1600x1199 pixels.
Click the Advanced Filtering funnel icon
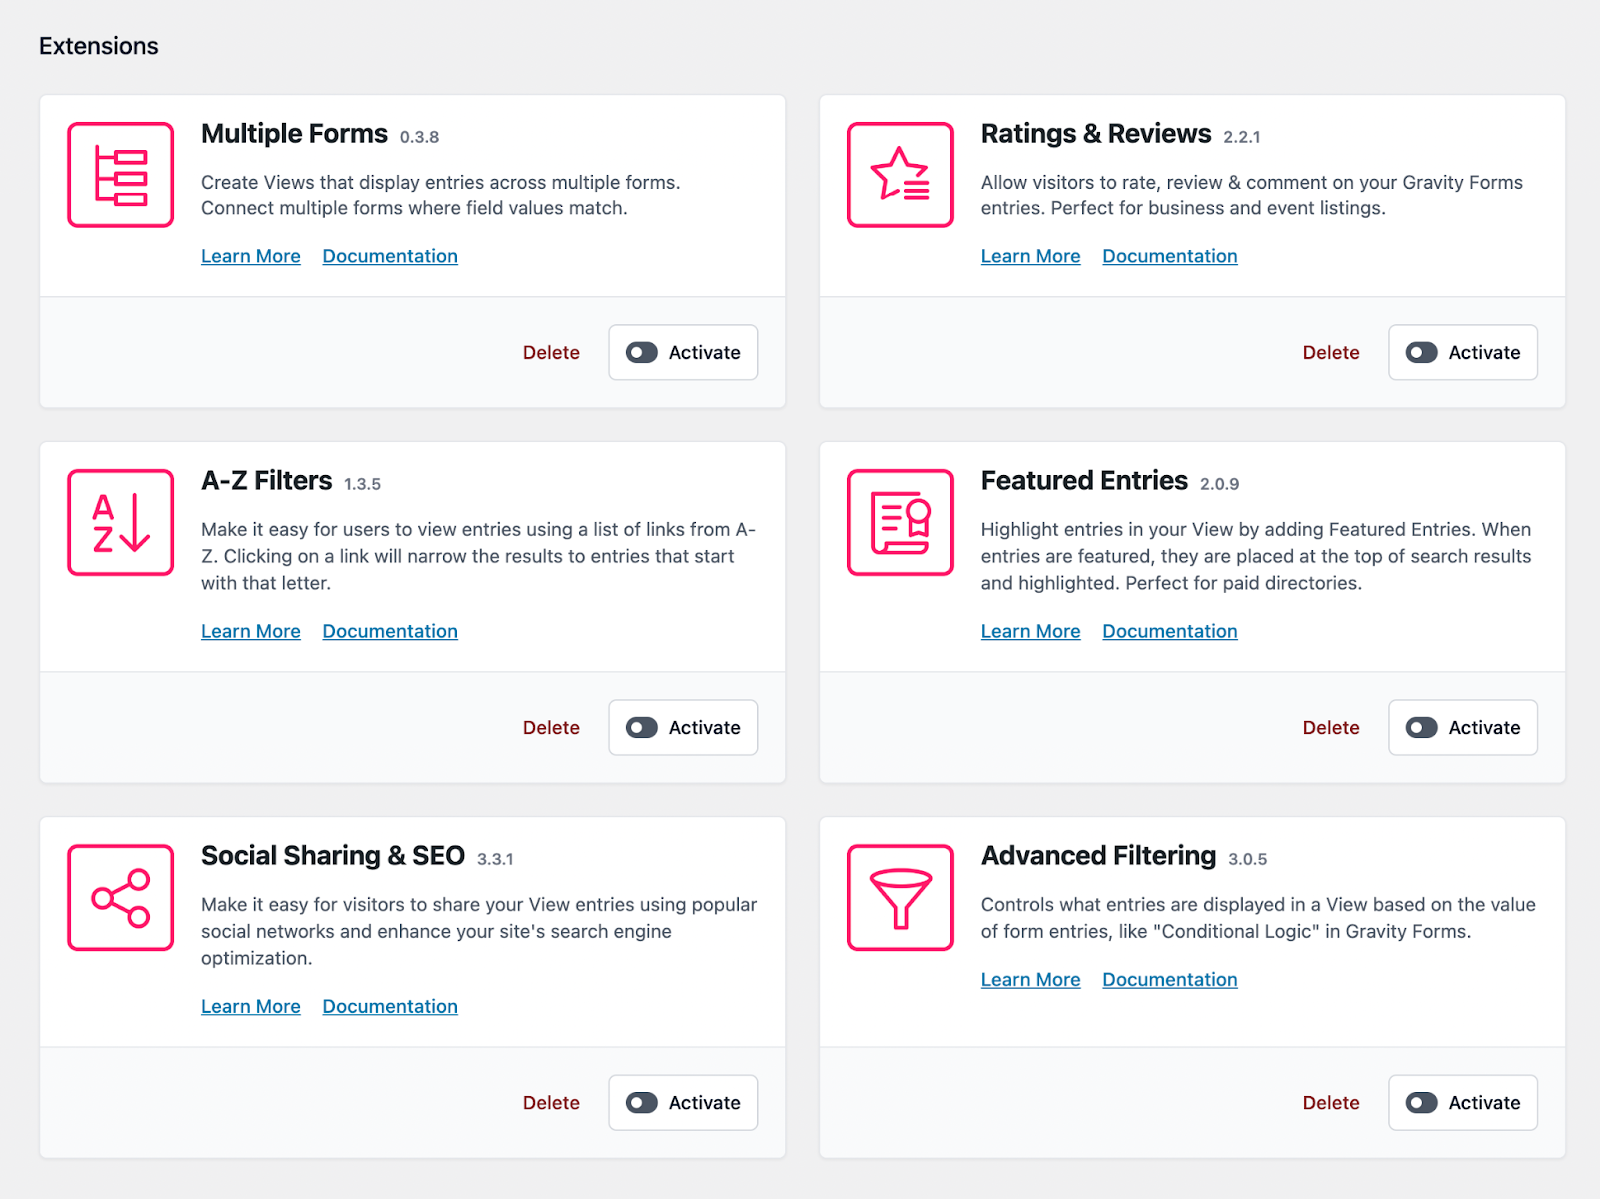tap(900, 897)
